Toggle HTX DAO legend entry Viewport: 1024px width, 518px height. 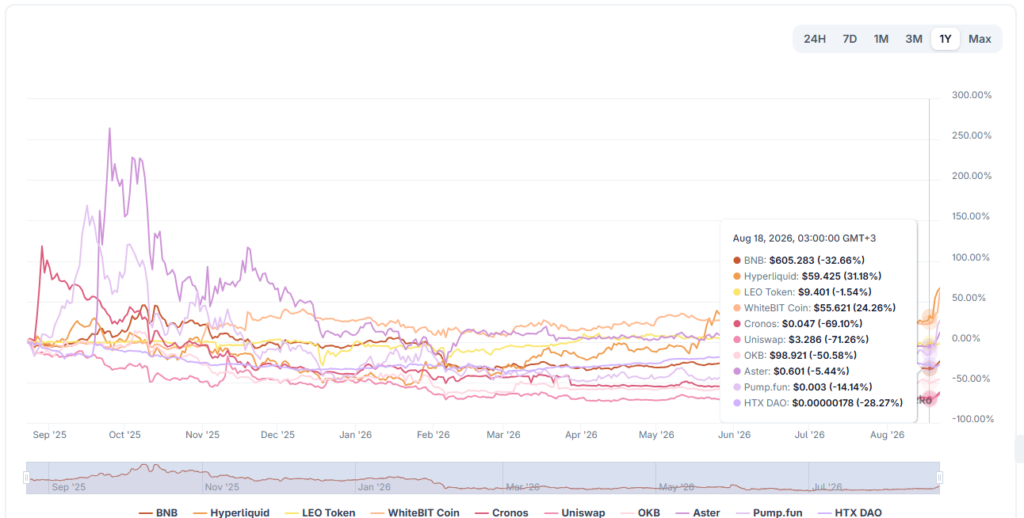pos(849,513)
